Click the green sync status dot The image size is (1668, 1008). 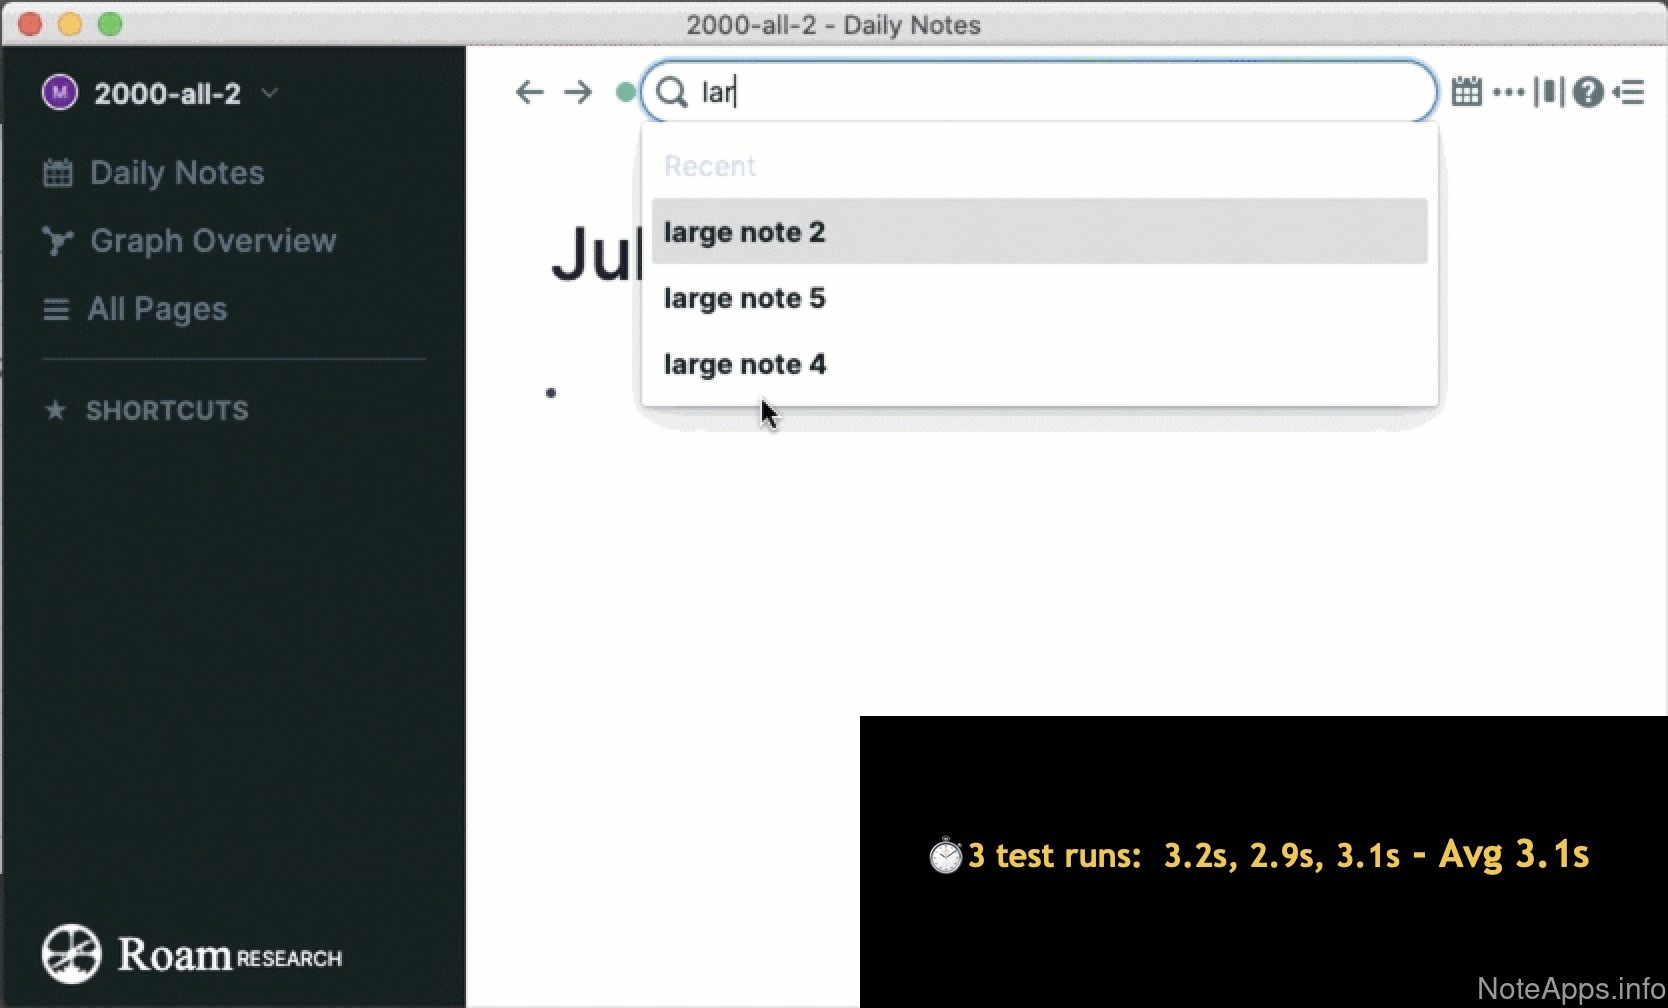625,93
